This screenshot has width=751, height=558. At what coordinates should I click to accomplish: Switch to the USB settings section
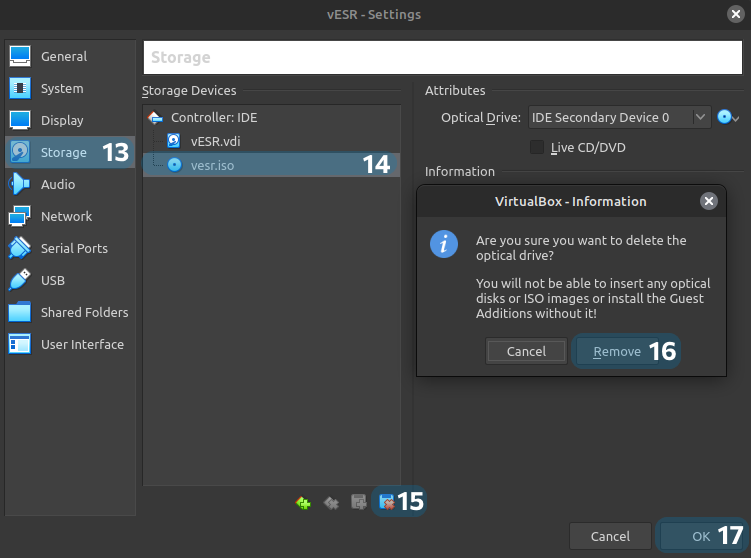(x=53, y=280)
